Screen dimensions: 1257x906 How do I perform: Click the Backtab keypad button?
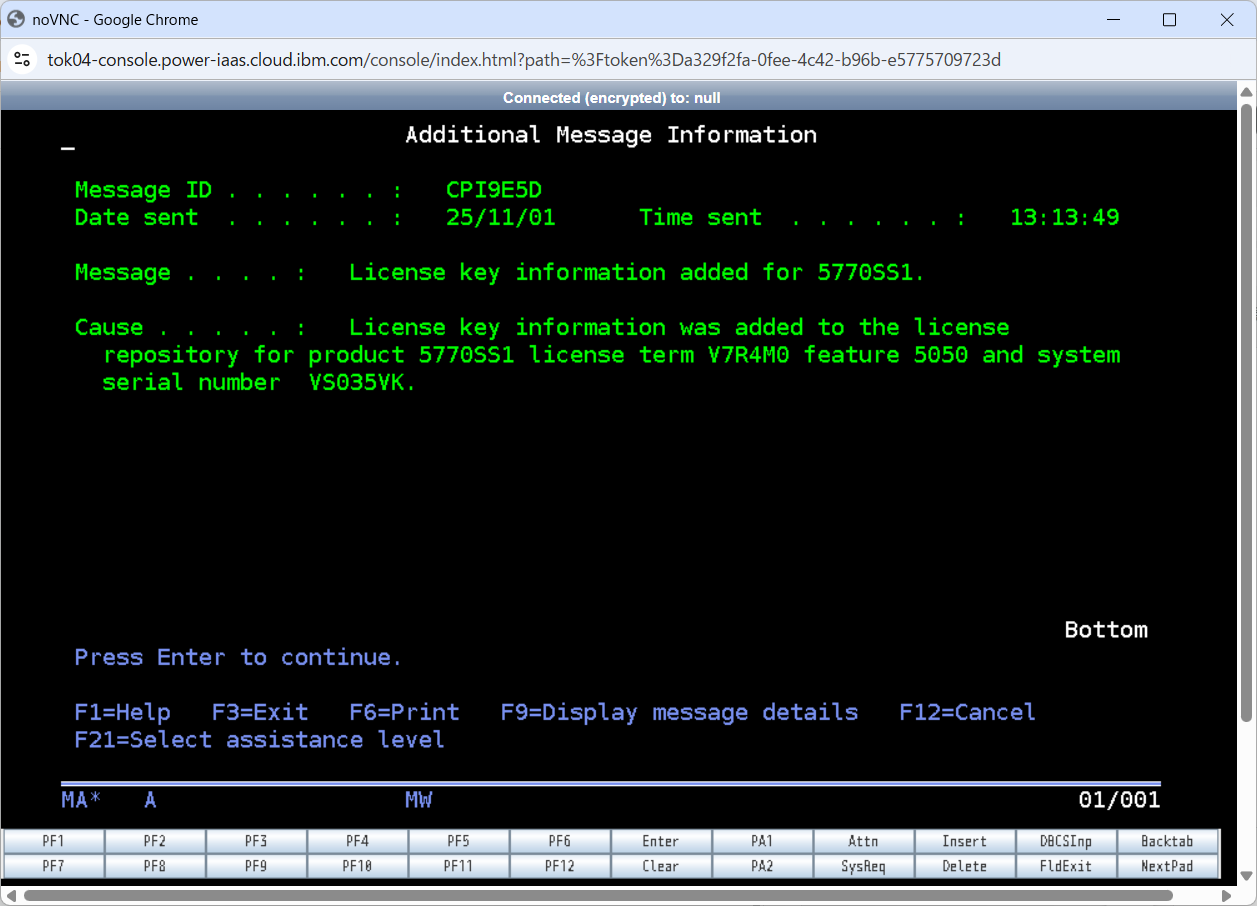coord(1168,841)
